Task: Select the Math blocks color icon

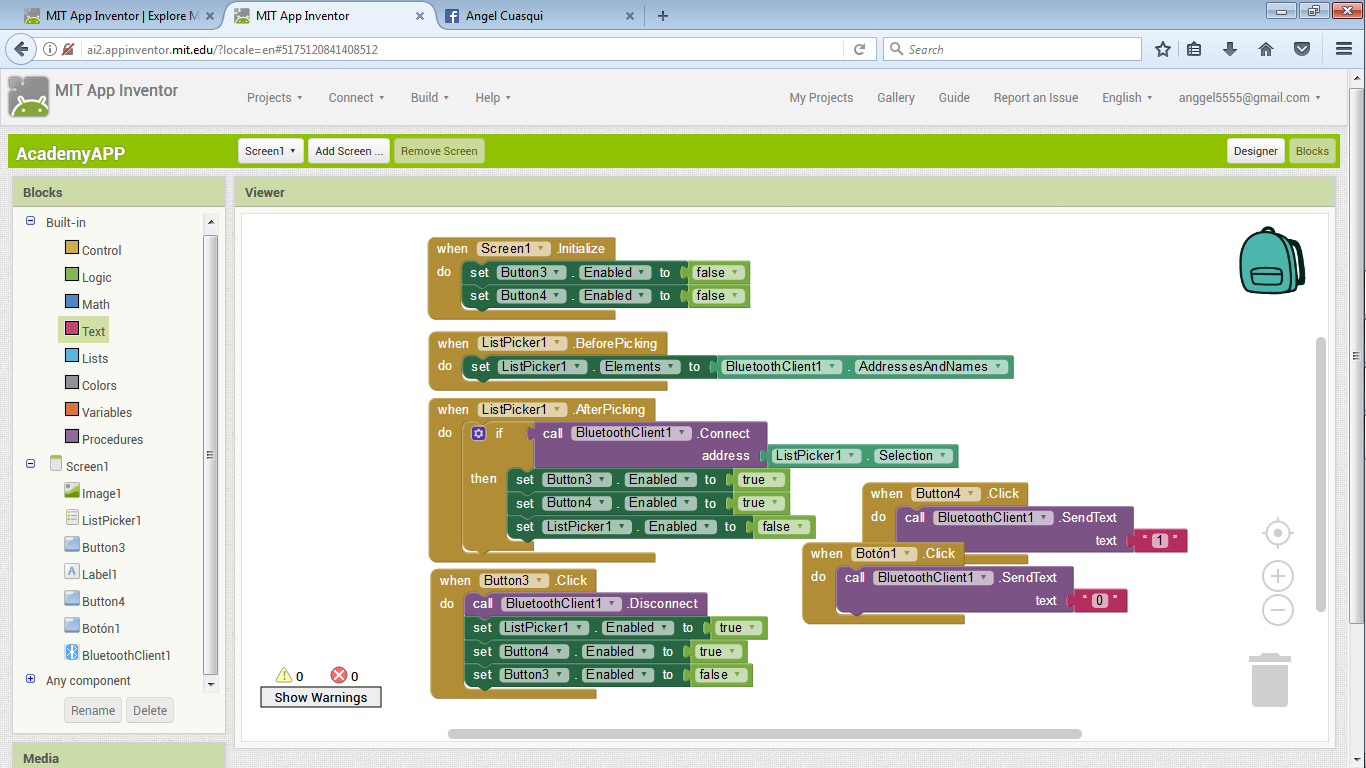Action: pos(72,301)
